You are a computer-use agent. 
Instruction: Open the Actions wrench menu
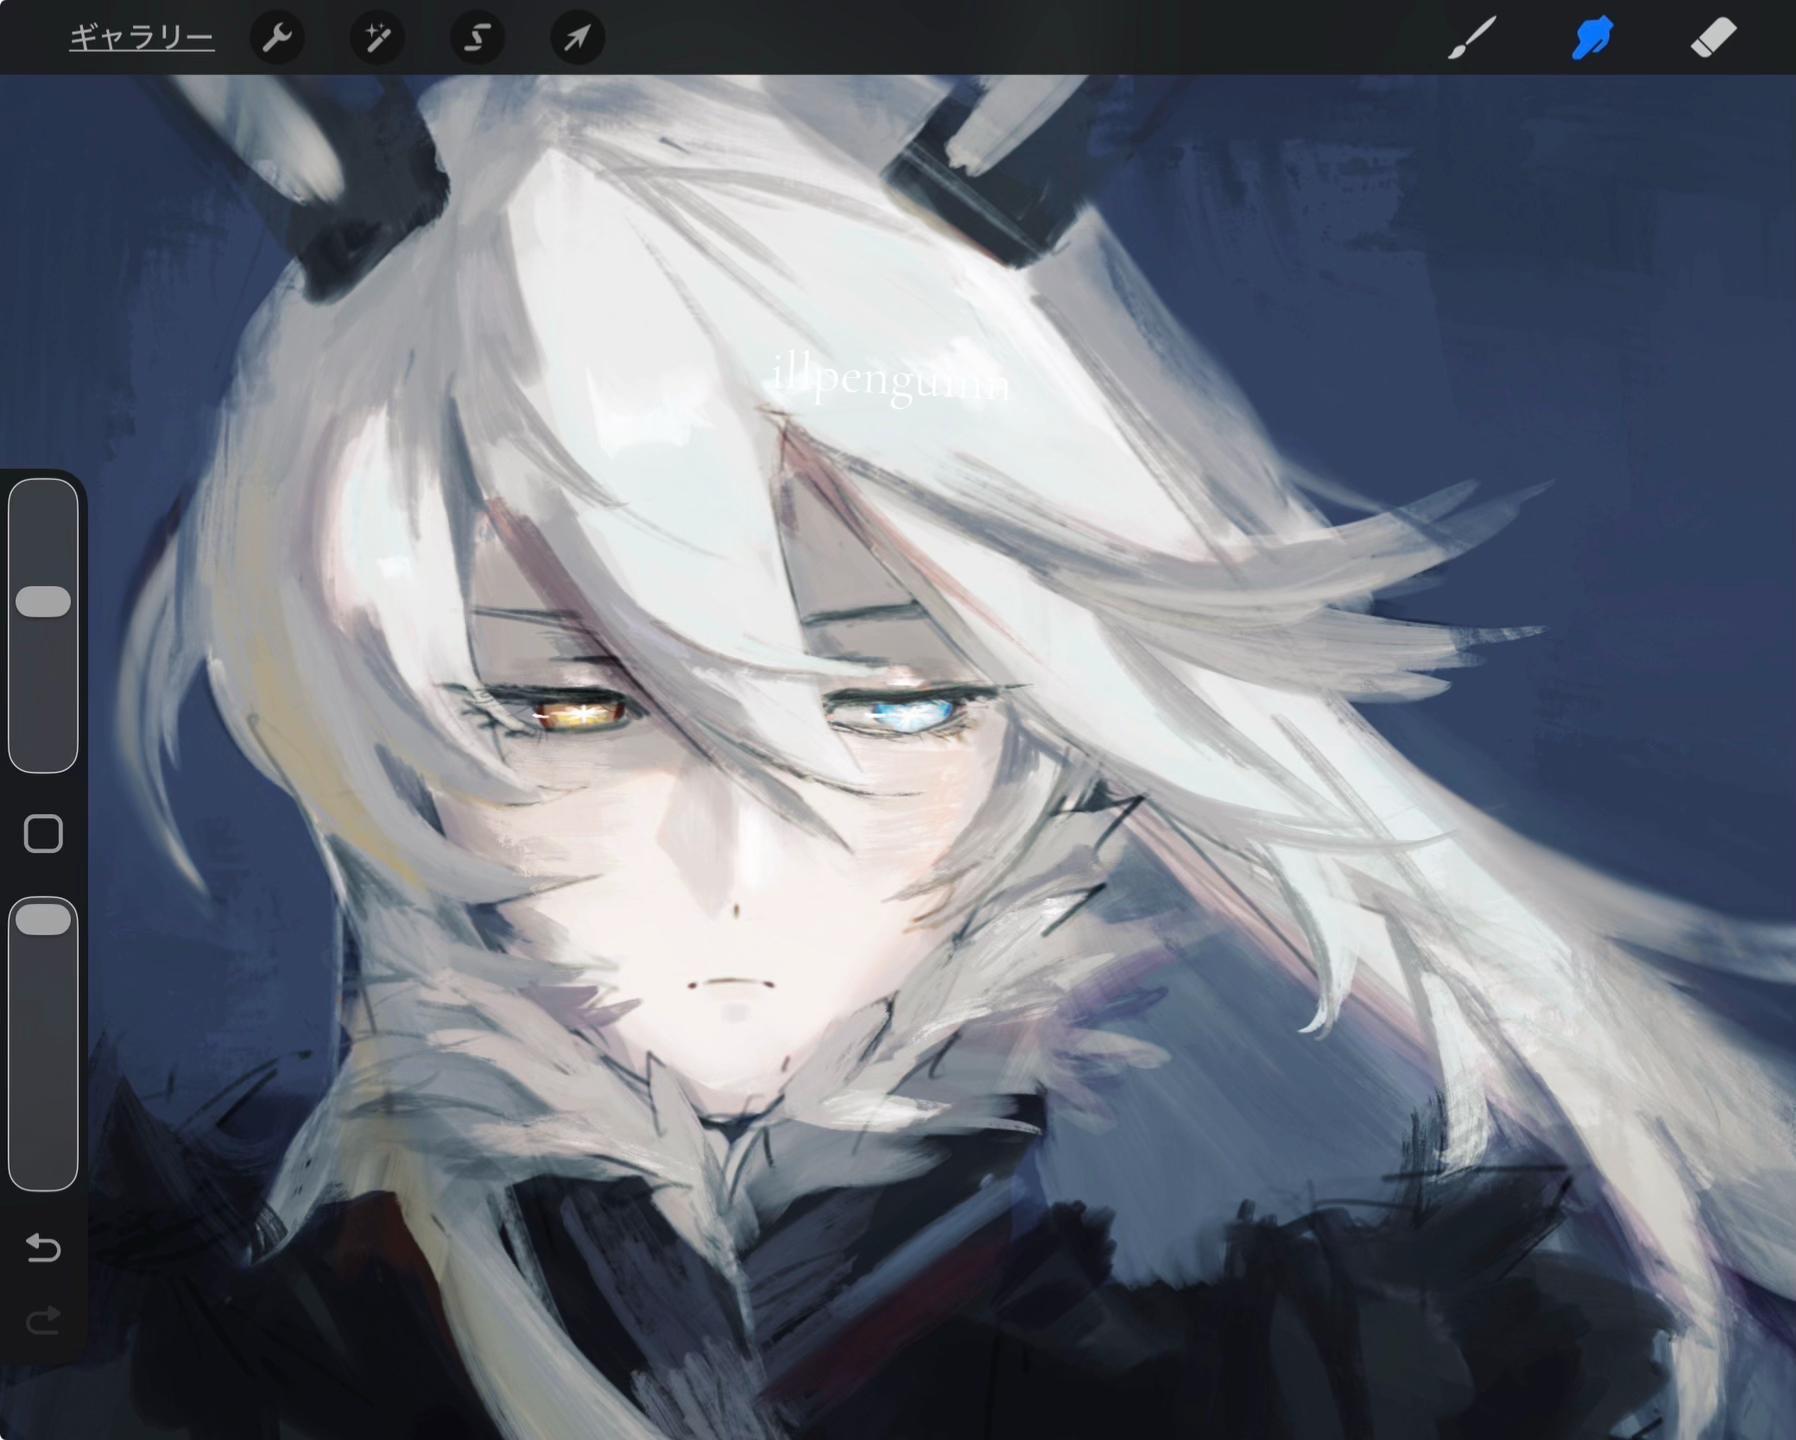[277, 38]
